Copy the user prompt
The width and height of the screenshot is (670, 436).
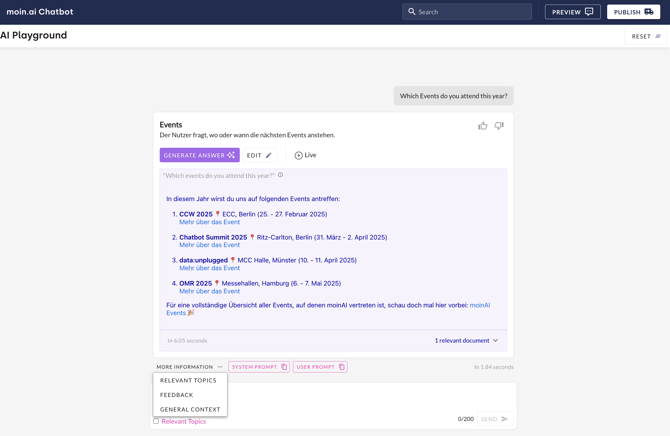tap(341, 367)
